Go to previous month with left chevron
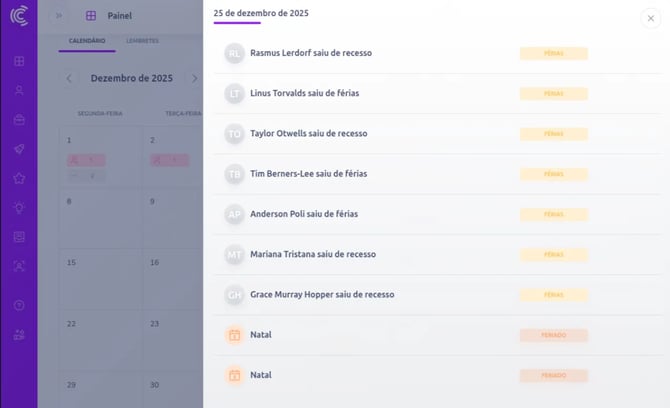Viewport: 670px width, 408px height. pos(69,78)
